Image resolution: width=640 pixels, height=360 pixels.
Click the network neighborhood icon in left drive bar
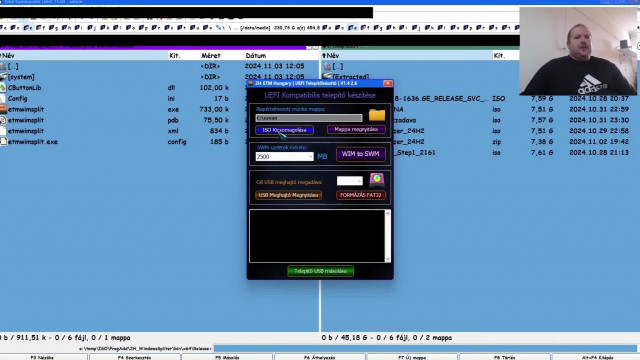(x=219, y=28)
